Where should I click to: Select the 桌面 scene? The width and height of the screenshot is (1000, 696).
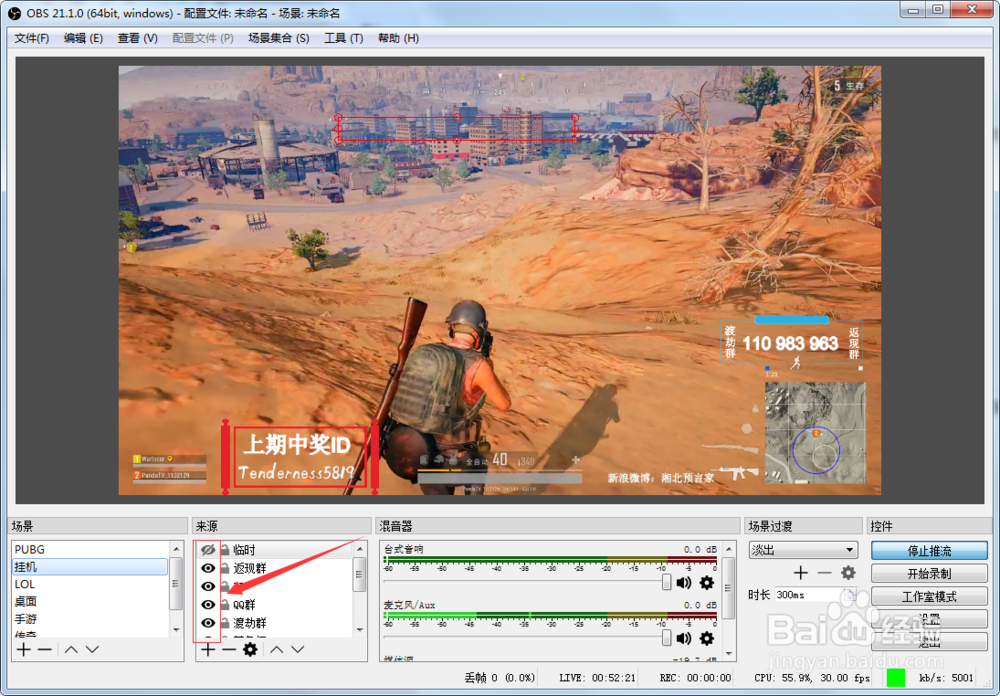[x=90, y=601]
